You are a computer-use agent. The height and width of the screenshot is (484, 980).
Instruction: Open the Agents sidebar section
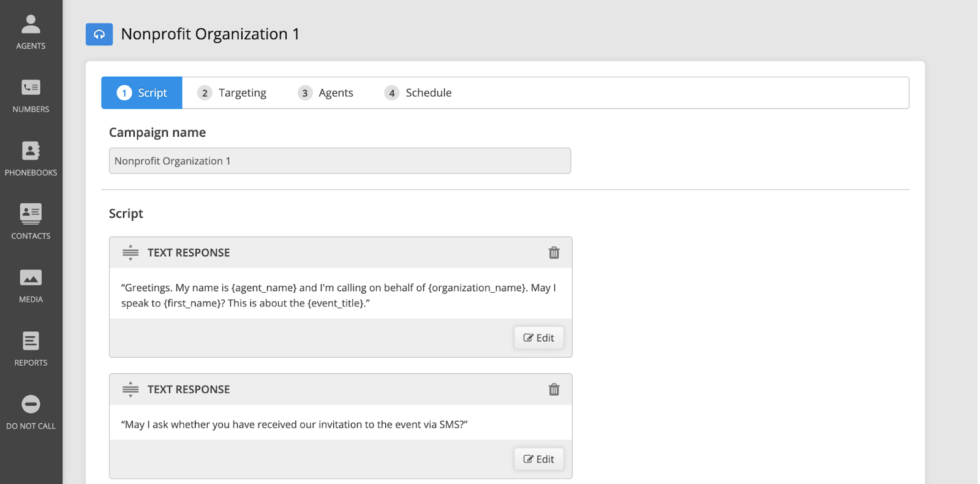(x=31, y=30)
